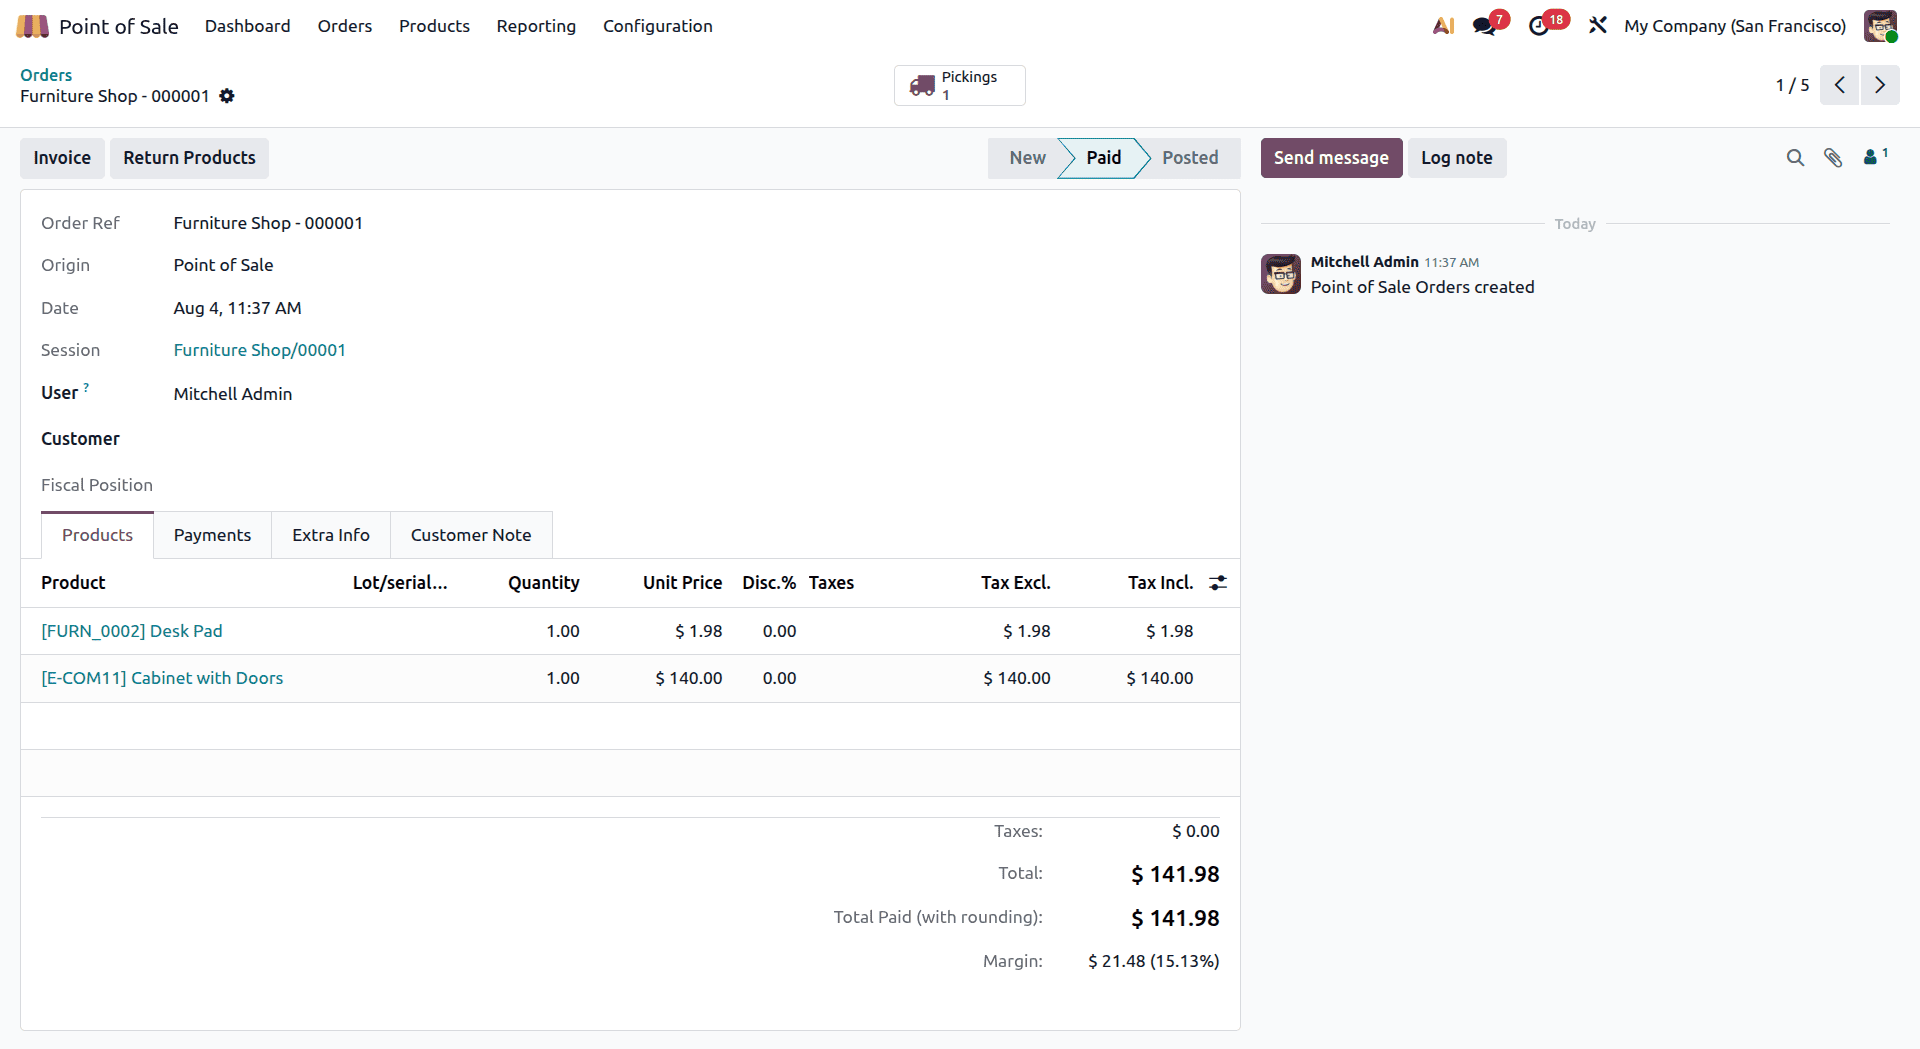Open the [E-COM11] Cabinet with Doors product link
The width and height of the screenshot is (1920, 1049).
(162, 678)
